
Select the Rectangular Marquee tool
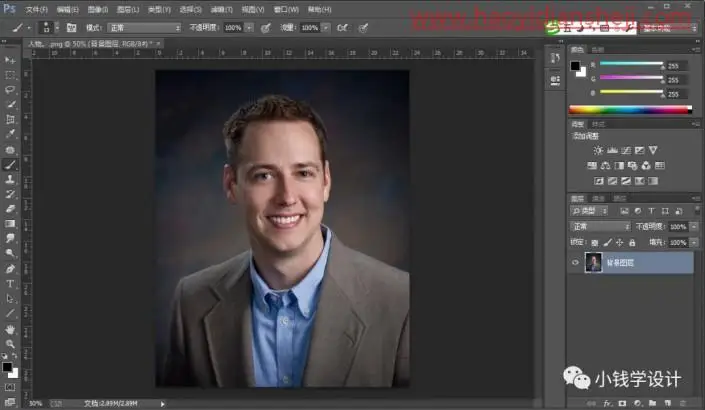(10, 75)
